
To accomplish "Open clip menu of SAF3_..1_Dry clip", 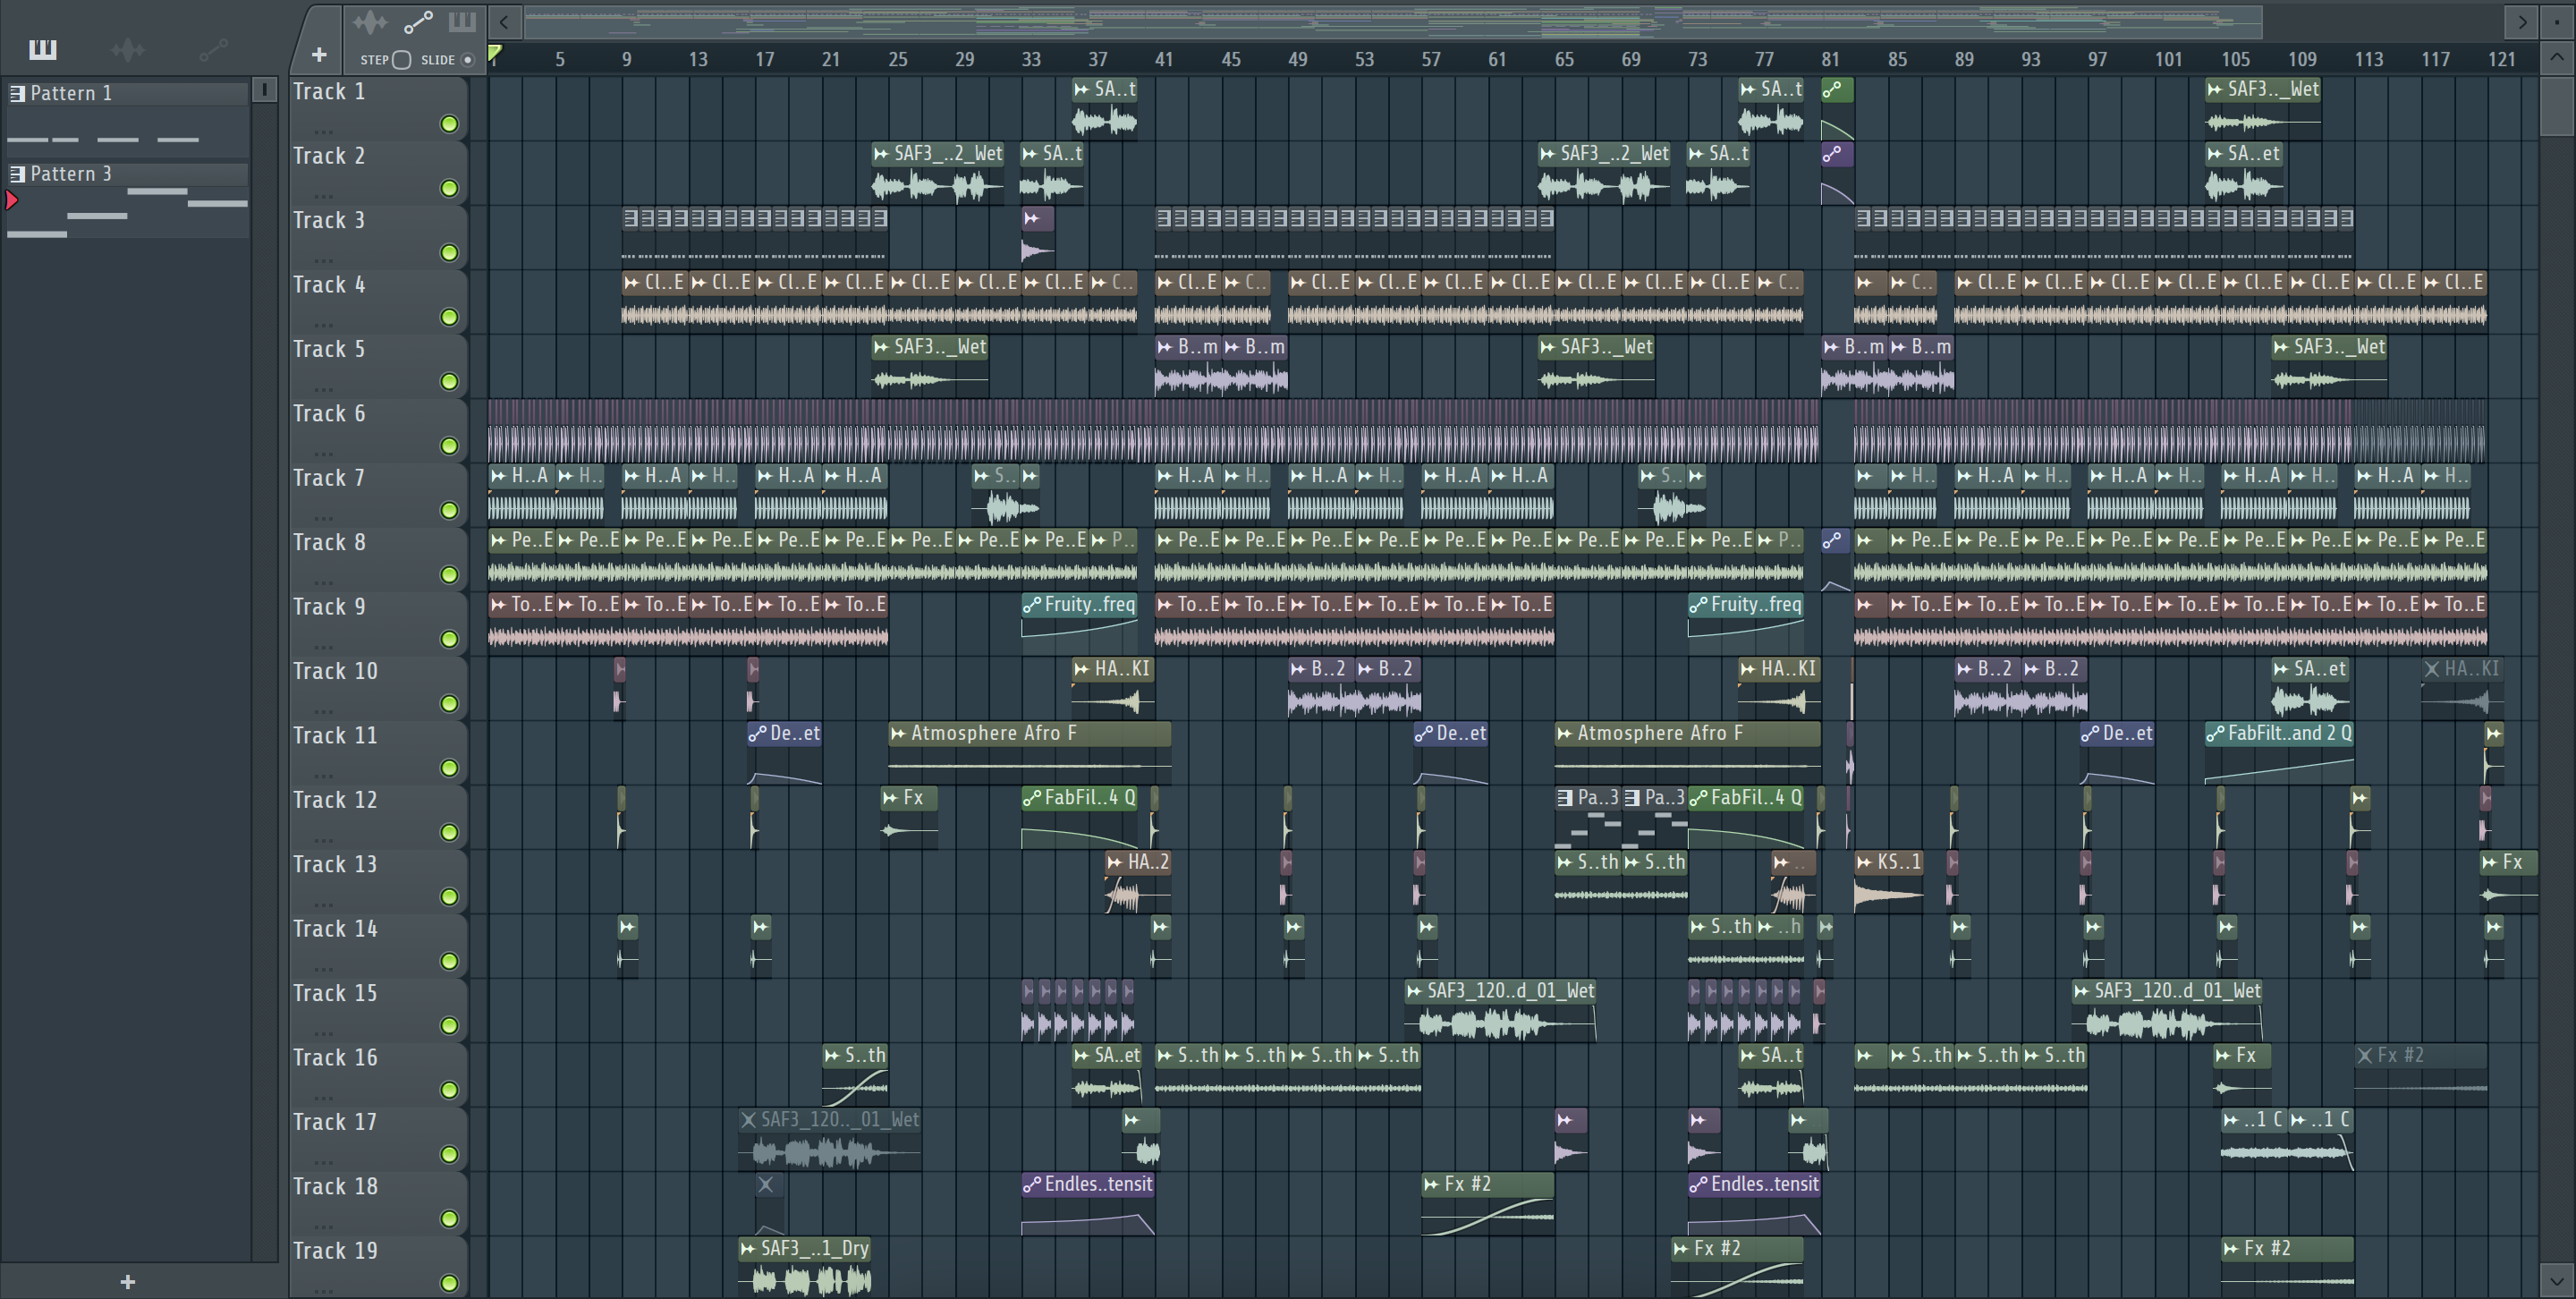I will point(748,1249).
